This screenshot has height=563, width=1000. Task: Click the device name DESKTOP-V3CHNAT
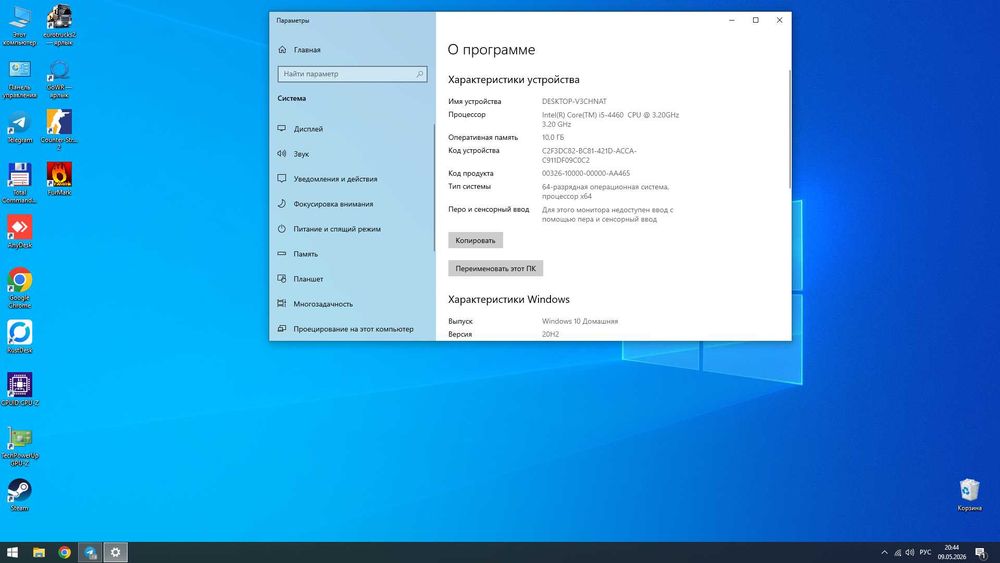pos(574,101)
